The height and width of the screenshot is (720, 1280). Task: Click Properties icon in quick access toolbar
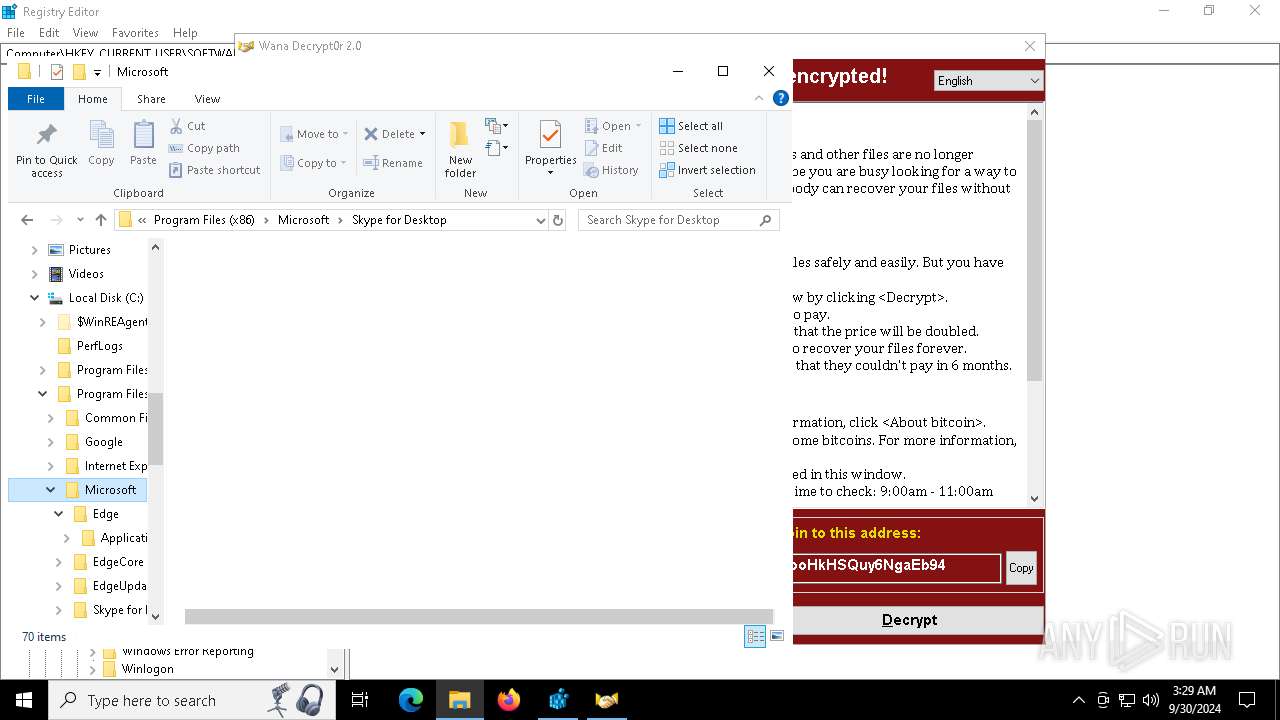pos(57,72)
